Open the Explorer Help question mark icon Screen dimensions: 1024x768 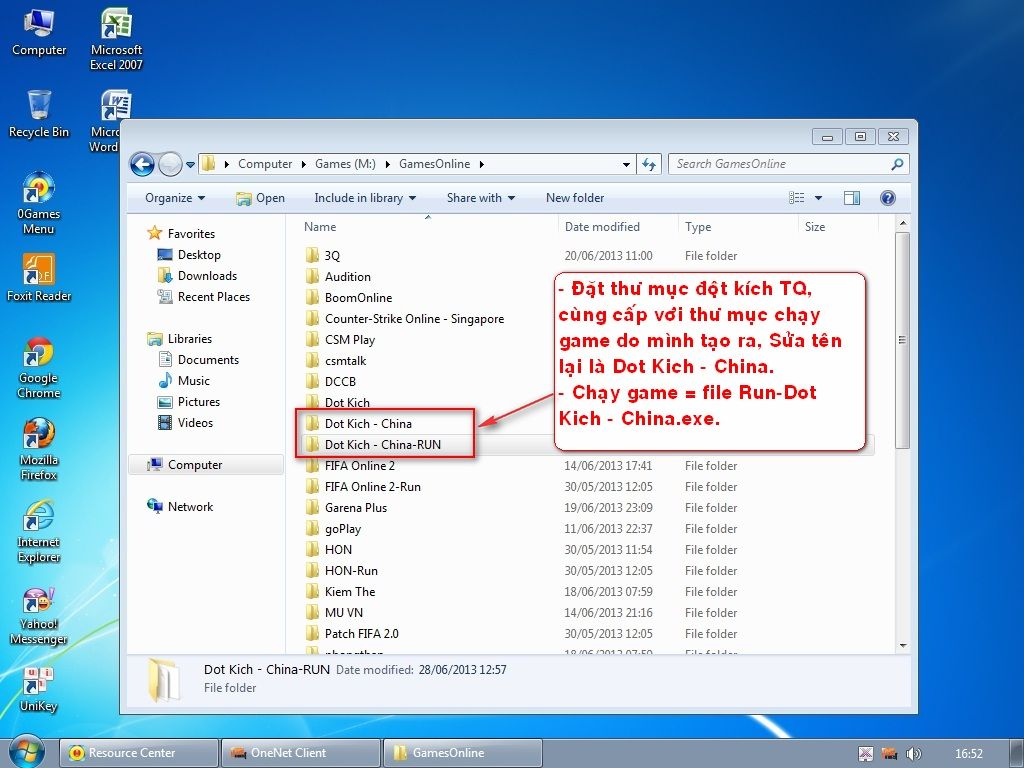click(887, 198)
